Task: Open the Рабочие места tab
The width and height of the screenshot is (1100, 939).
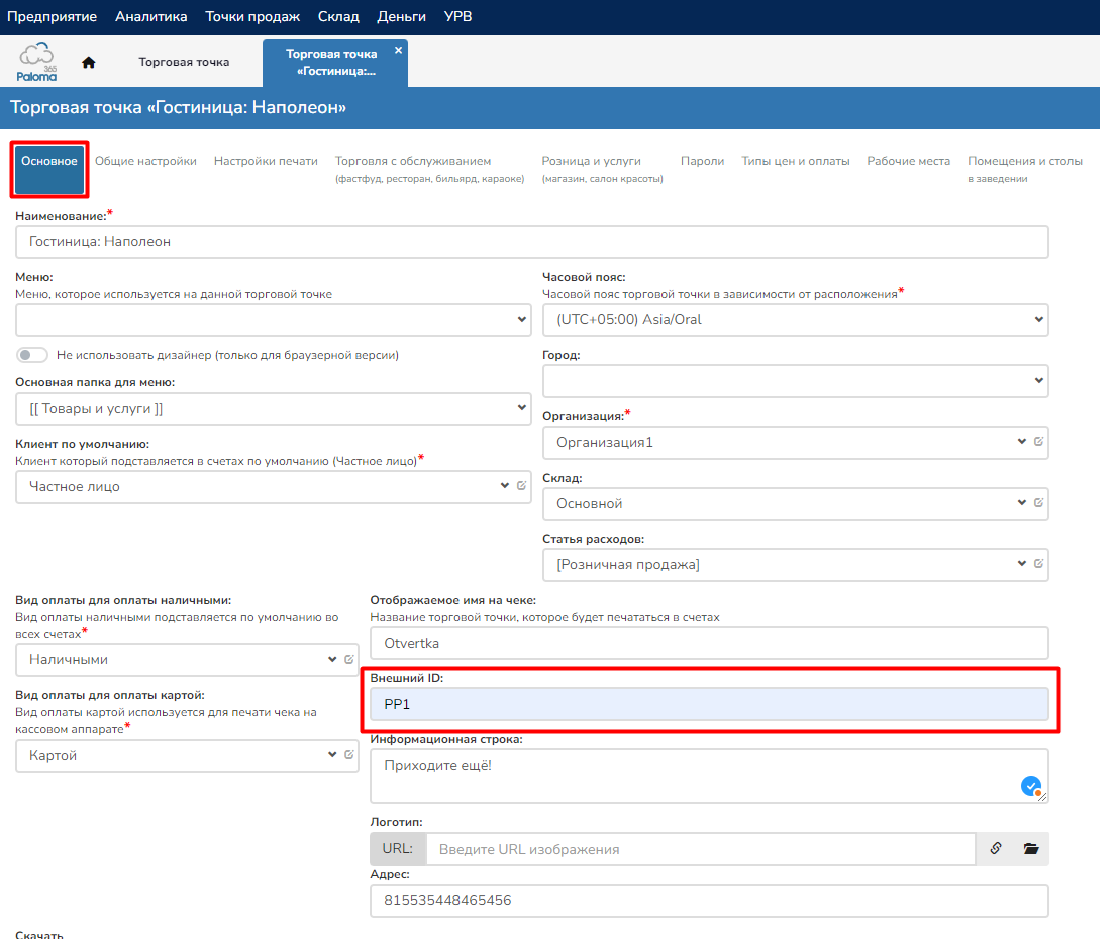Action: [x=908, y=161]
